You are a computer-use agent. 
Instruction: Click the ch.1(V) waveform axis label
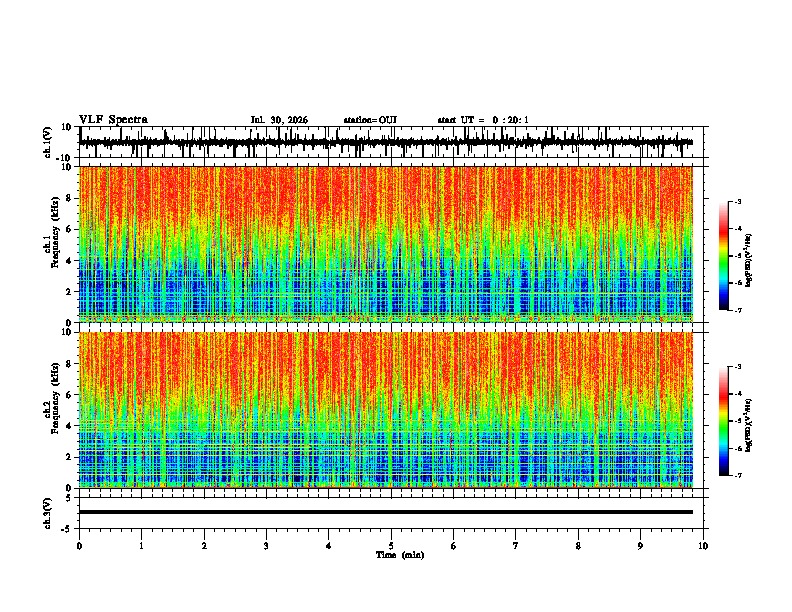[48, 142]
